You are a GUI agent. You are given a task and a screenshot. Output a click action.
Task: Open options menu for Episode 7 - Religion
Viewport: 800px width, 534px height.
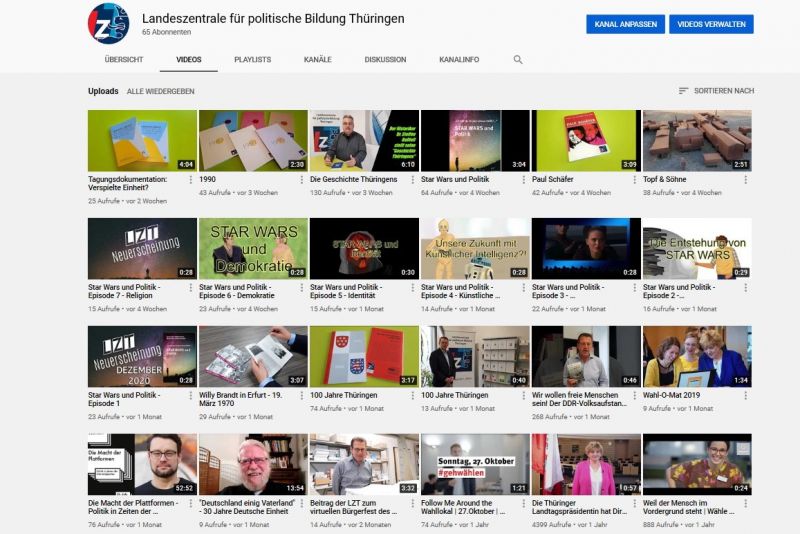[x=191, y=288]
